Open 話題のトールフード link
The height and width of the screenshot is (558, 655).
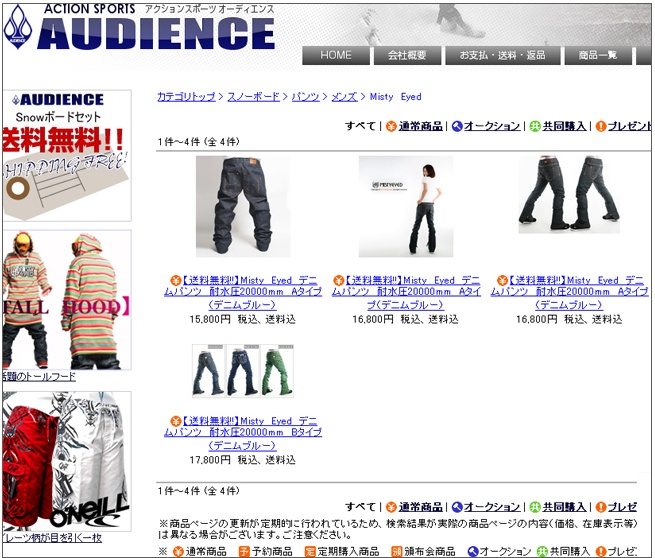point(39,377)
